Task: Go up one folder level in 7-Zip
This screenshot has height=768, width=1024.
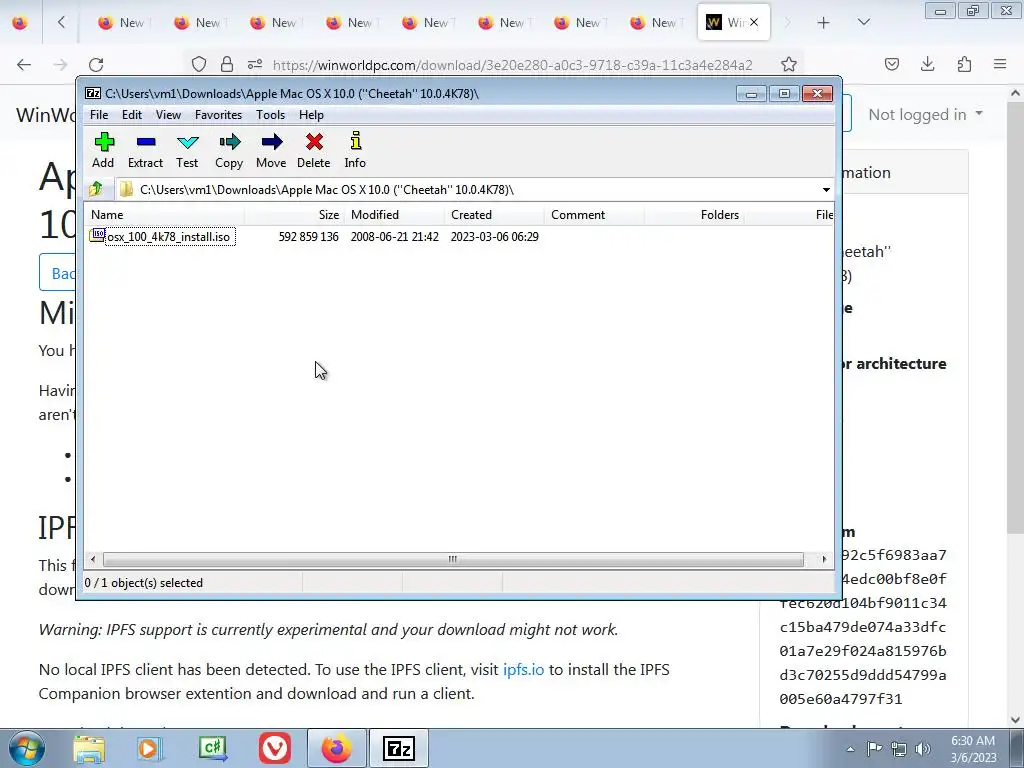Action: [96, 189]
